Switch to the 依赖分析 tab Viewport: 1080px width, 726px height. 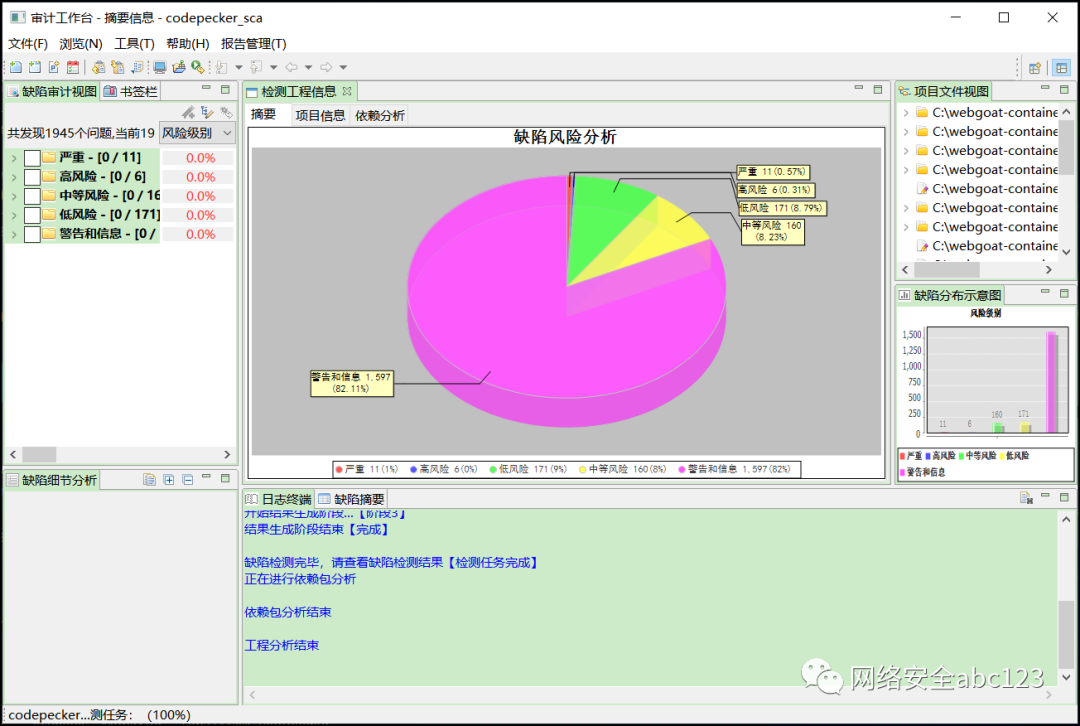pos(379,114)
